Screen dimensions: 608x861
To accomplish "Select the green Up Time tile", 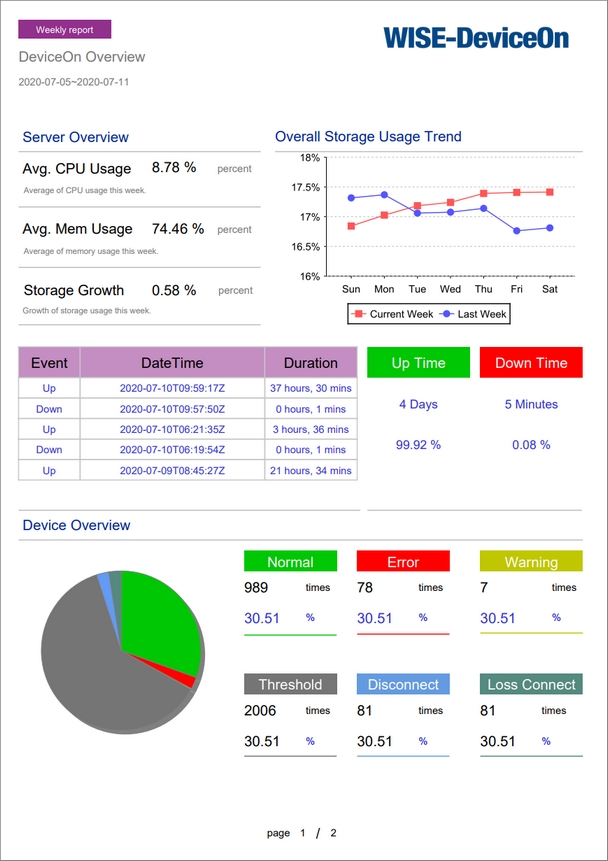I will (x=417, y=363).
